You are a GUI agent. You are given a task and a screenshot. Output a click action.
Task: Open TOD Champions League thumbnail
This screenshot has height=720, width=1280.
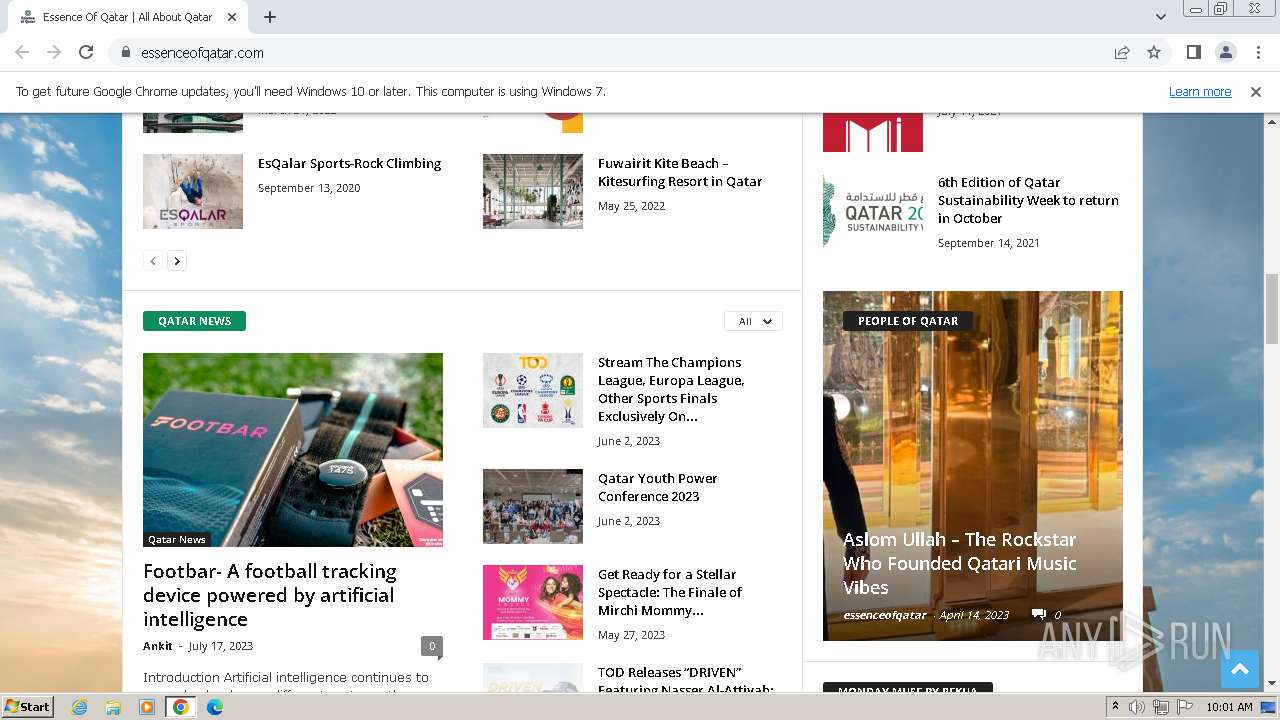point(533,390)
